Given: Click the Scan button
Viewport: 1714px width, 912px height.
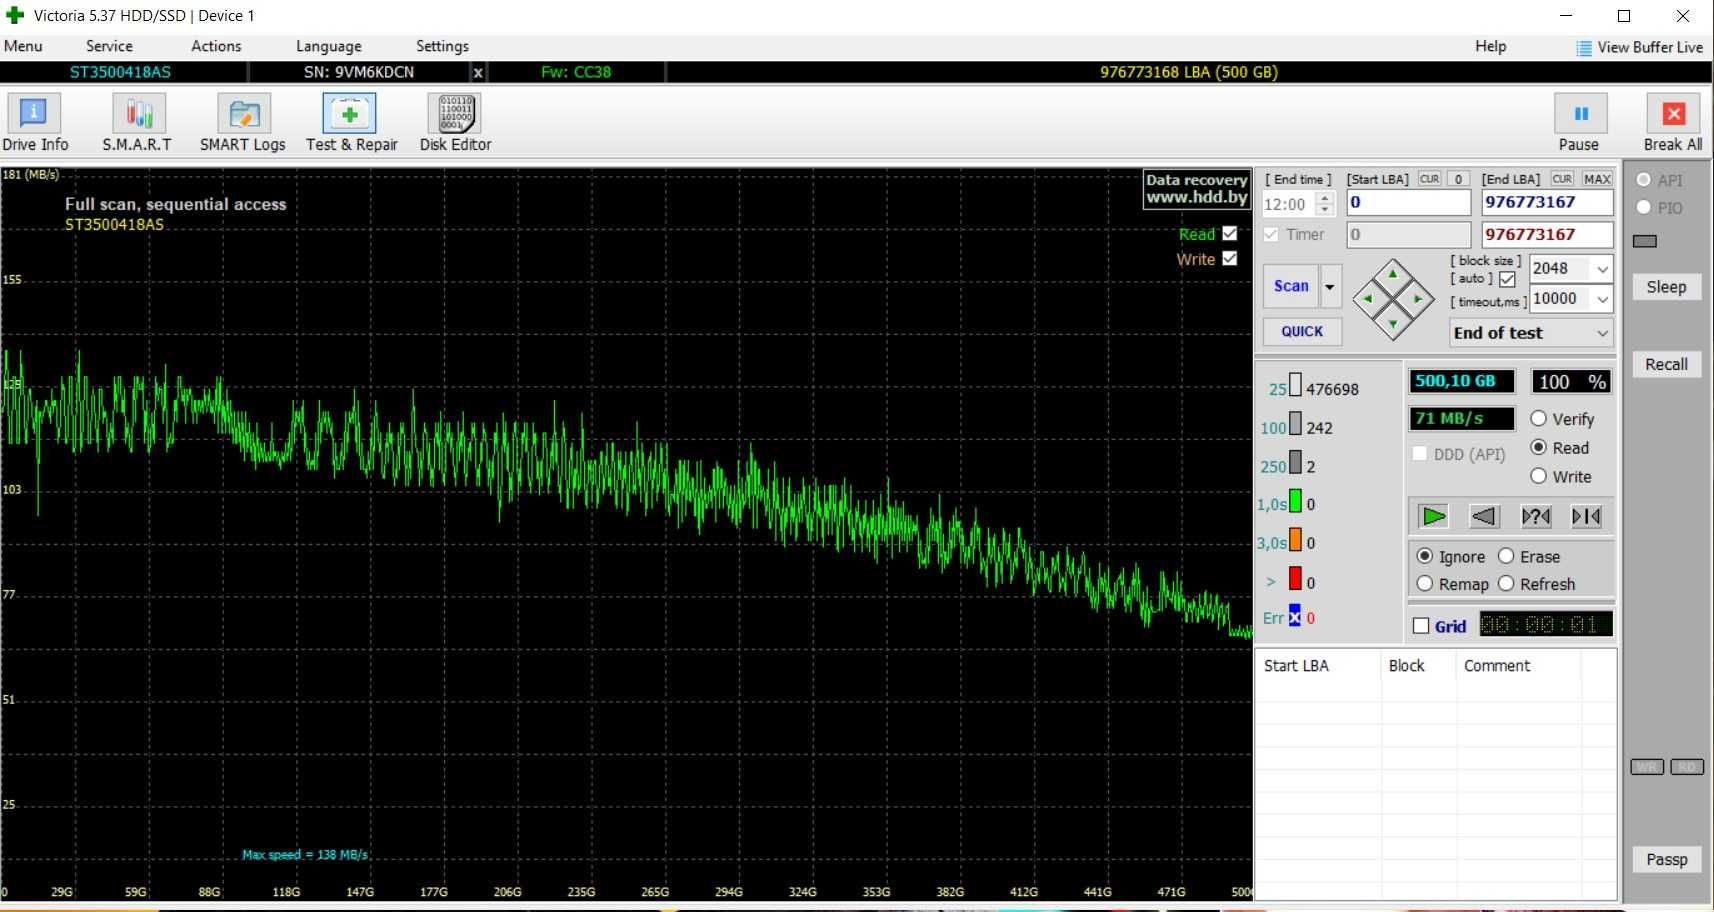Looking at the screenshot, I should (1291, 287).
